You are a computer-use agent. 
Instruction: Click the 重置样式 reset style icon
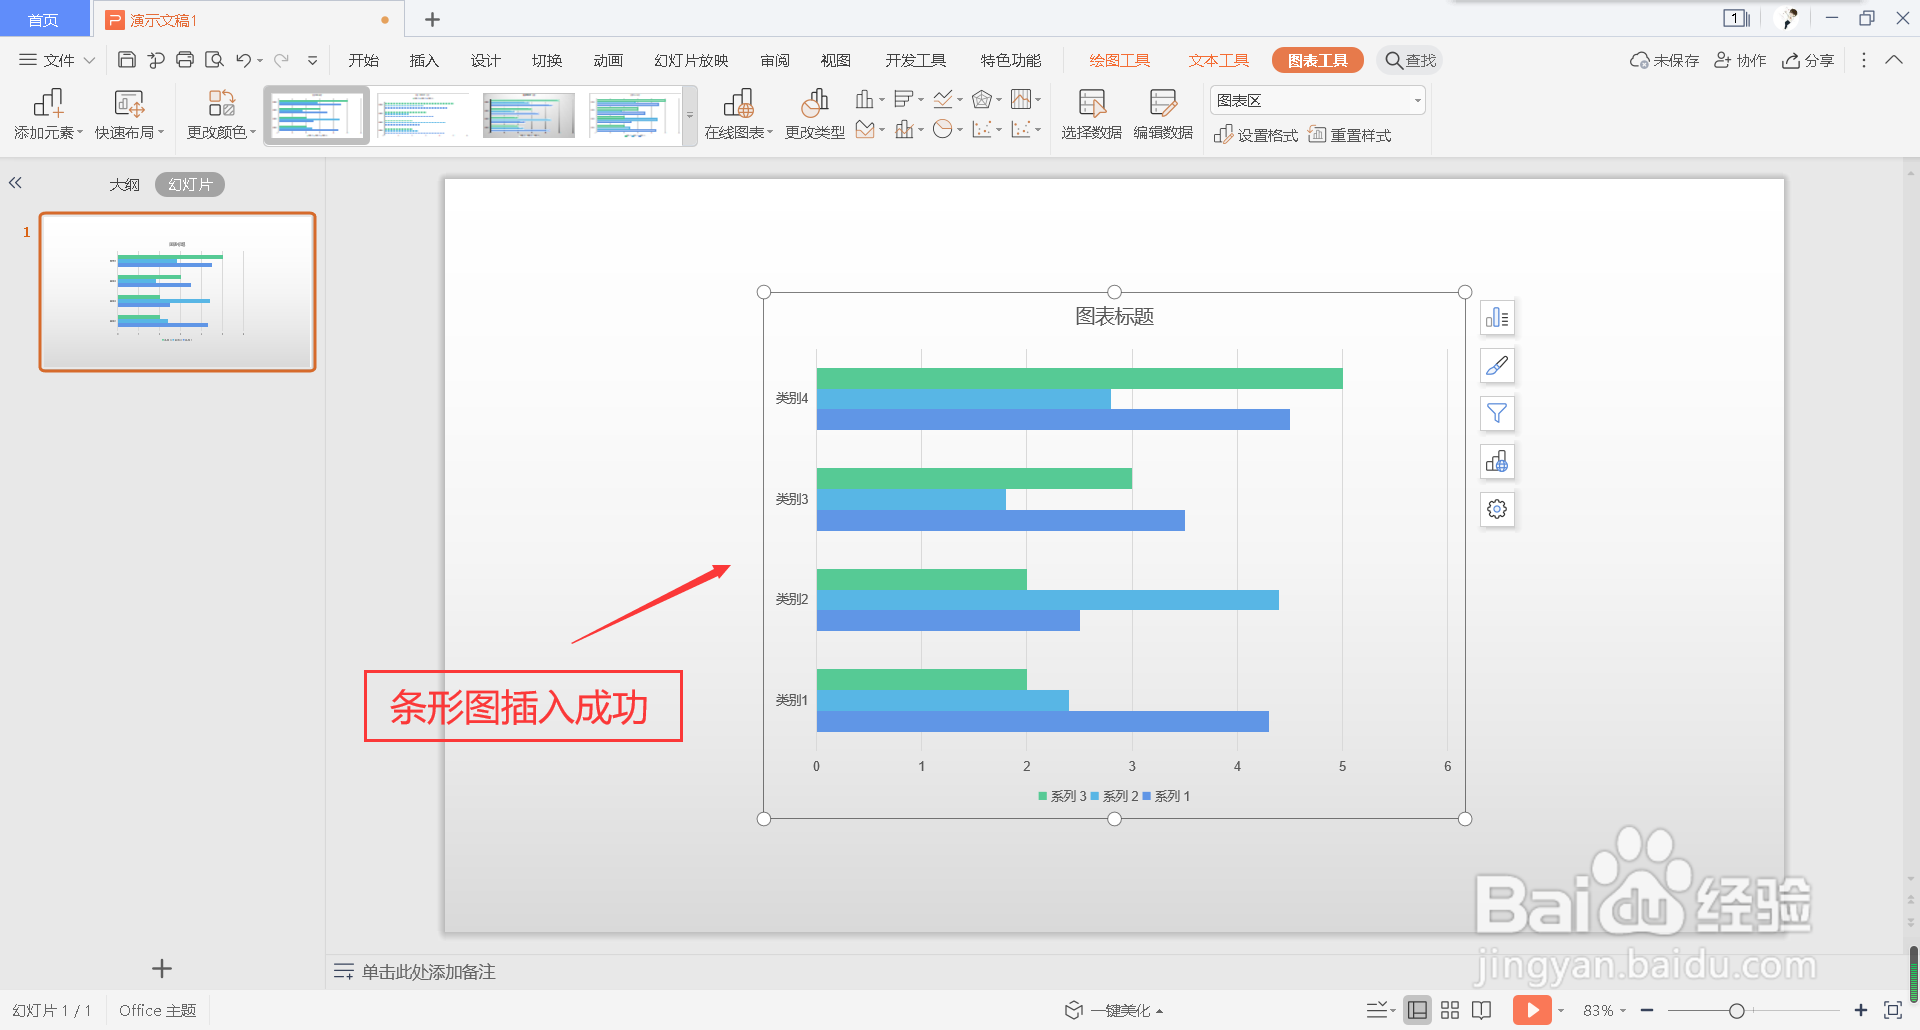1350,134
